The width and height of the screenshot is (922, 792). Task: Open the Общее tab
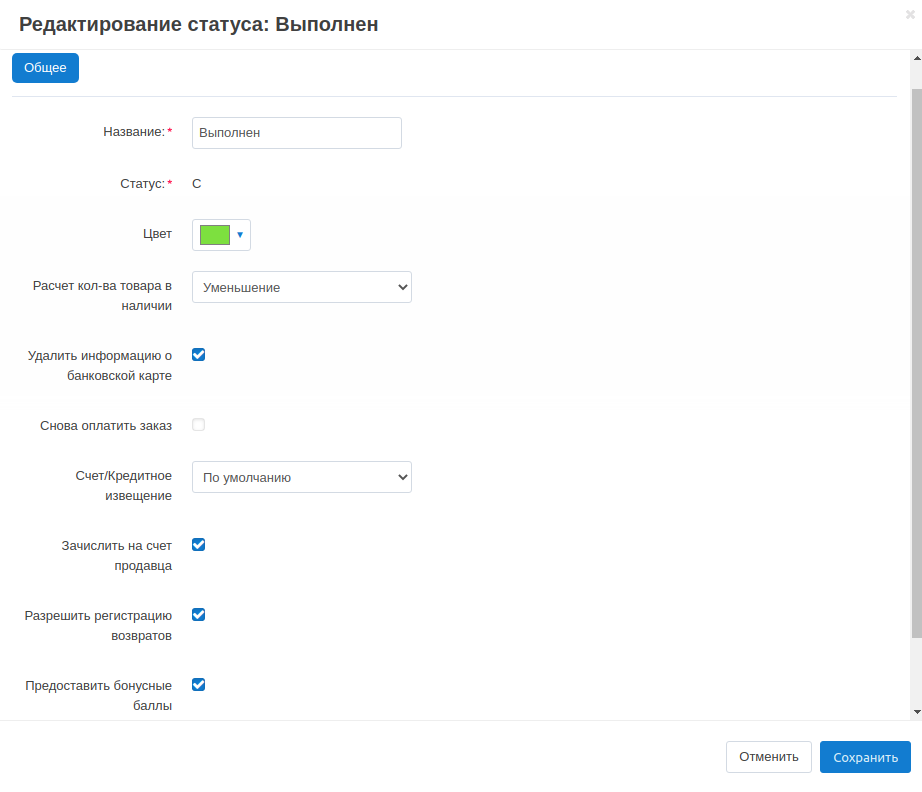tap(45, 68)
